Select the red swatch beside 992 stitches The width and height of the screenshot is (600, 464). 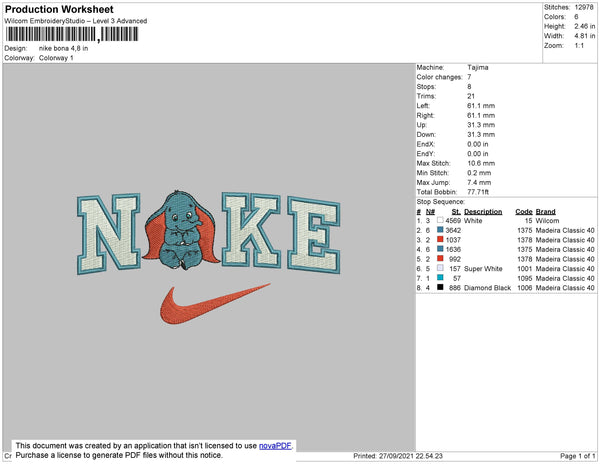(x=440, y=259)
